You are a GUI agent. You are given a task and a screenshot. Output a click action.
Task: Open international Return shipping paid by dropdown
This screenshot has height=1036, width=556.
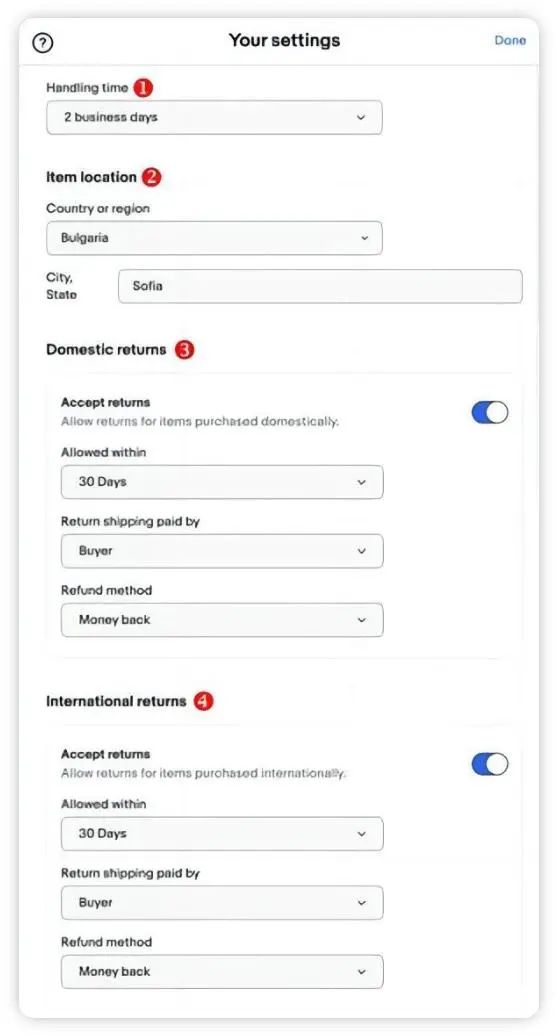[222, 903]
